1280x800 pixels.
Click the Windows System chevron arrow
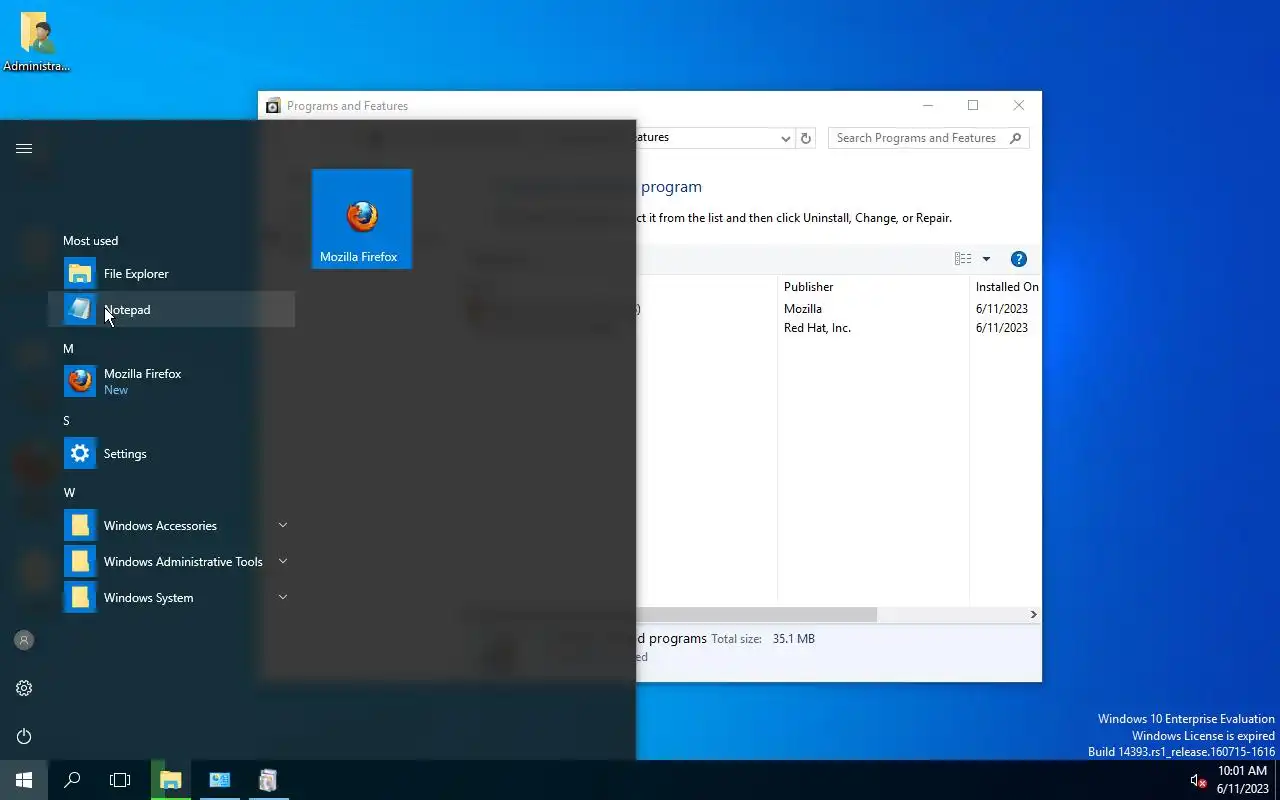tap(283, 597)
